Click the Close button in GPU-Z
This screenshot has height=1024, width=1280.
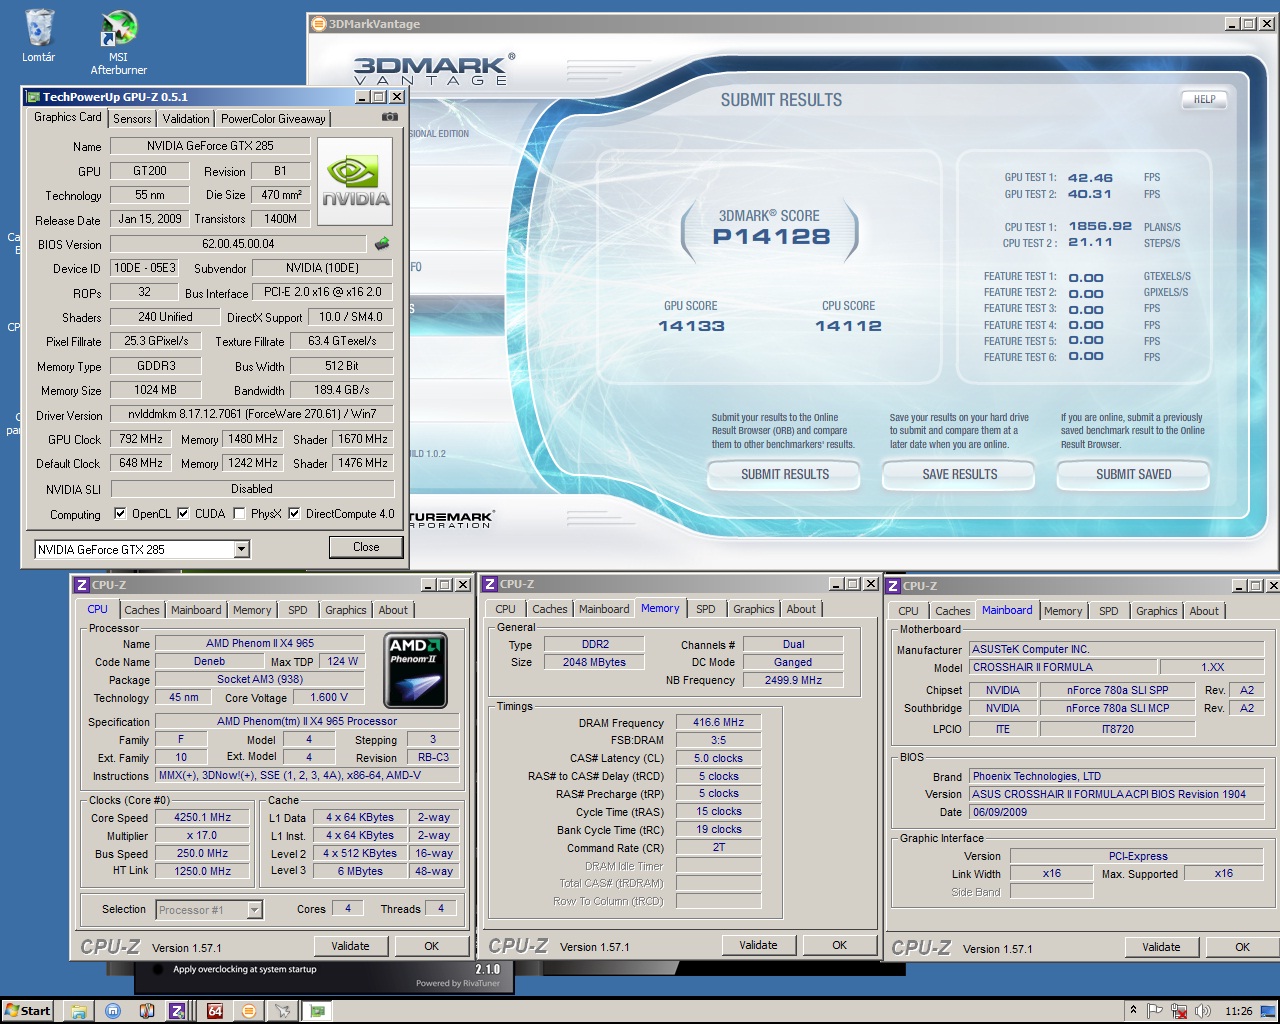tap(366, 547)
